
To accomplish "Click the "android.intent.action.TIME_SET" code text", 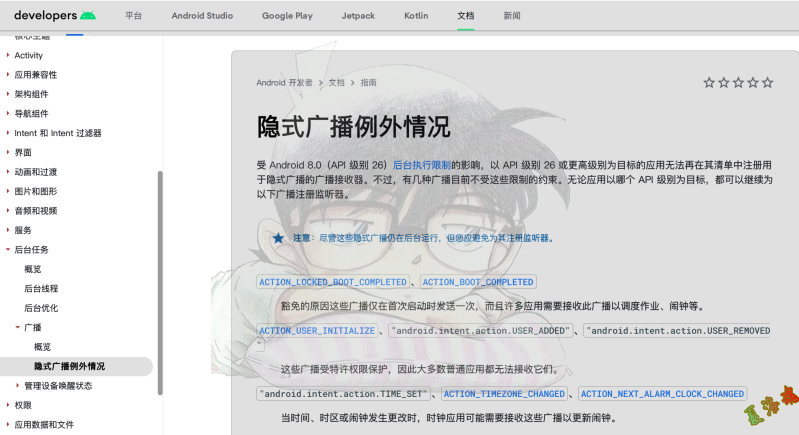I will click(x=343, y=394).
